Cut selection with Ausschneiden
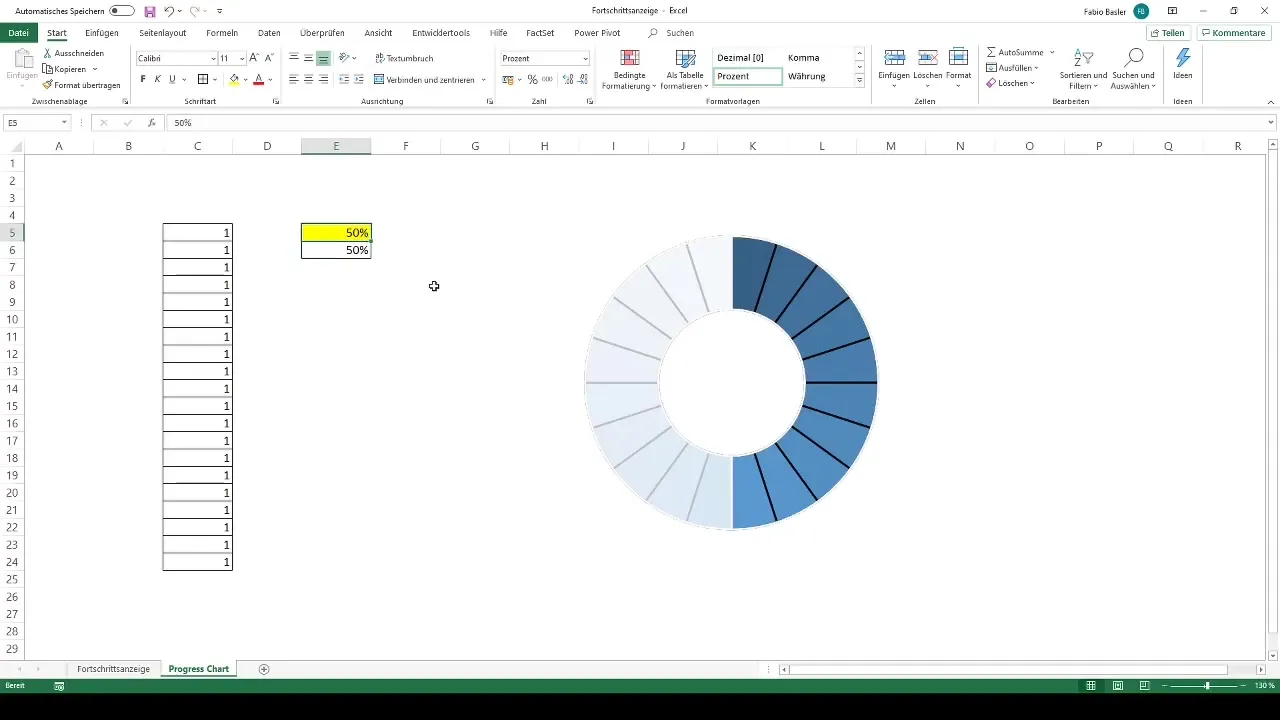This screenshot has width=1280, height=720. [x=73, y=53]
